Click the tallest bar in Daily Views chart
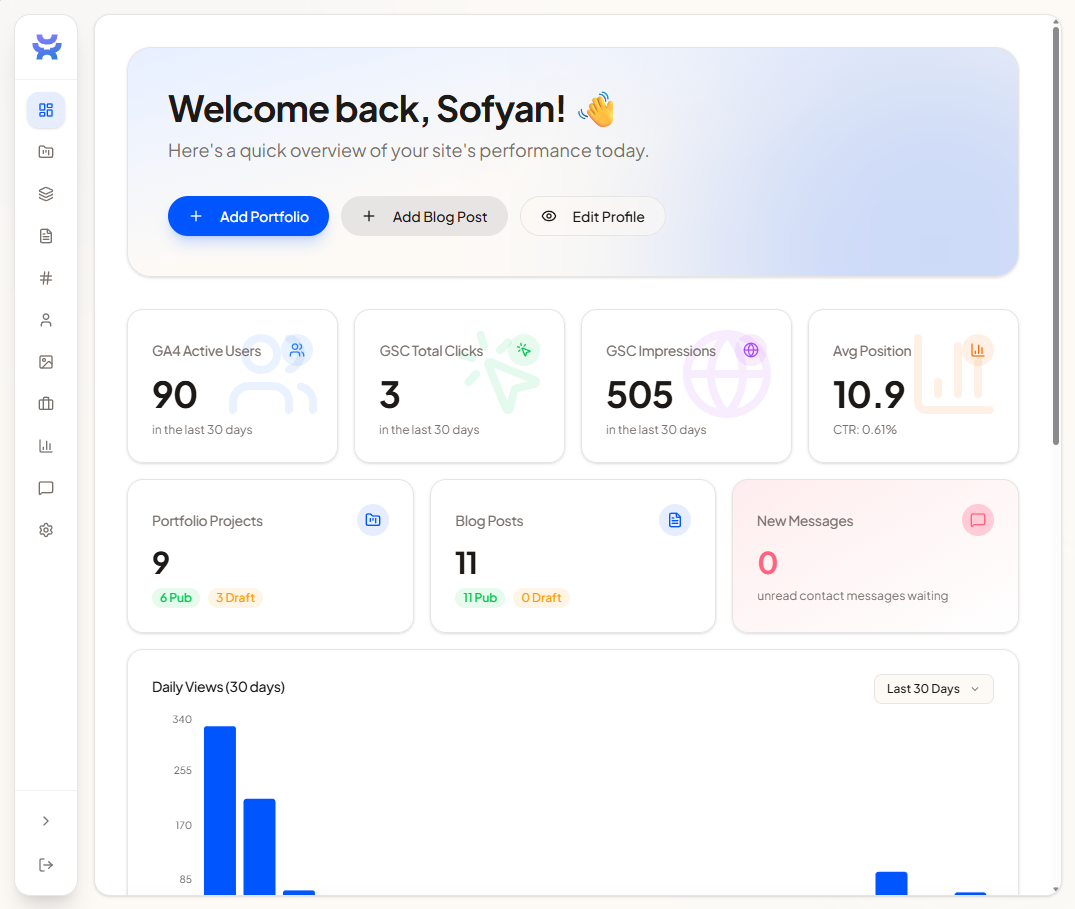 (x=220, y=810)
